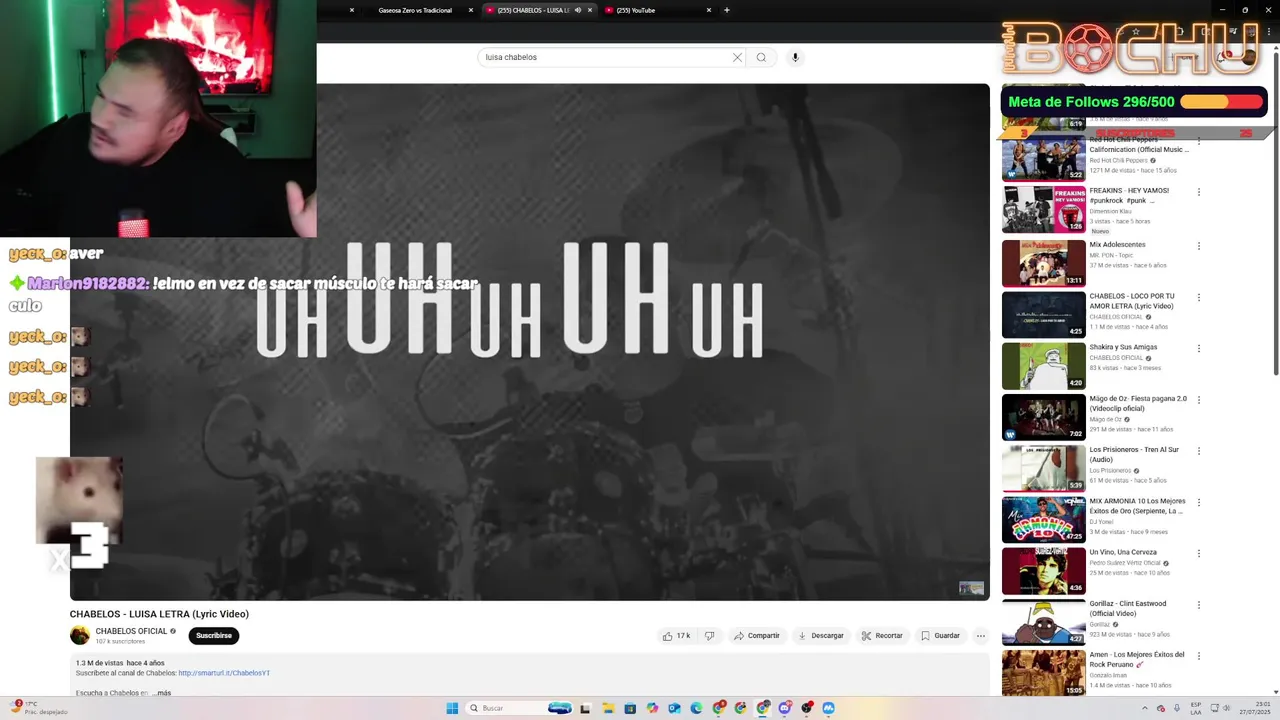Clear the 'luisa chabelos' search text with the X

tap(737, 57)
